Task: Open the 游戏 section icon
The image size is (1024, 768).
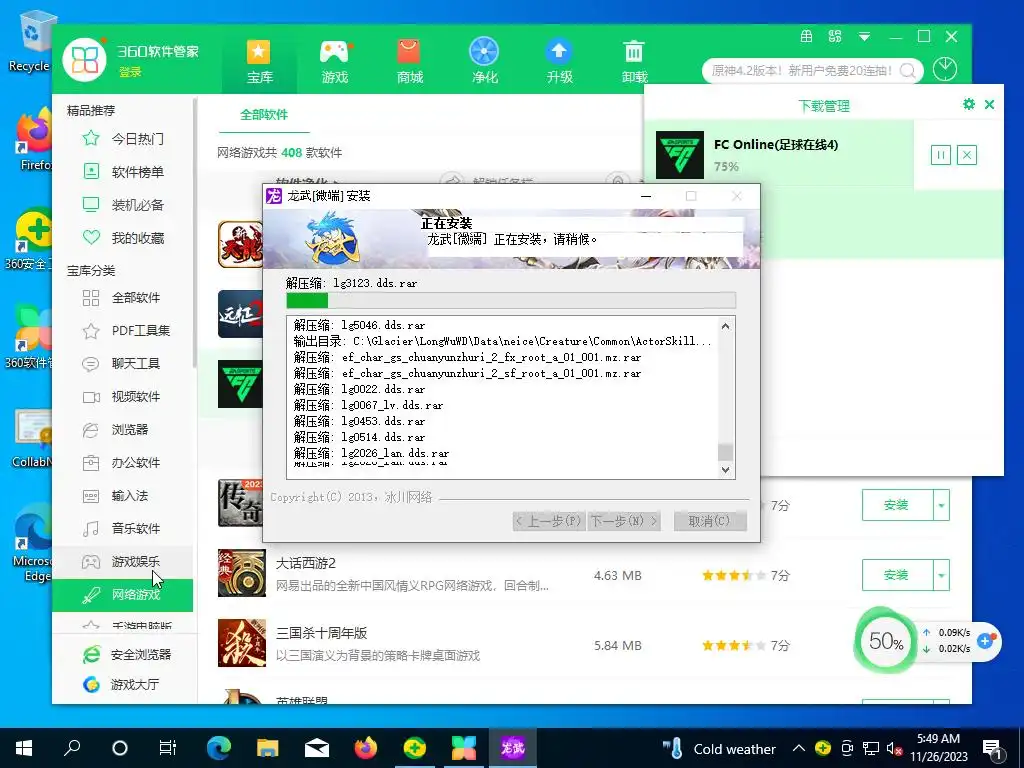Action: tap(334, 62)
